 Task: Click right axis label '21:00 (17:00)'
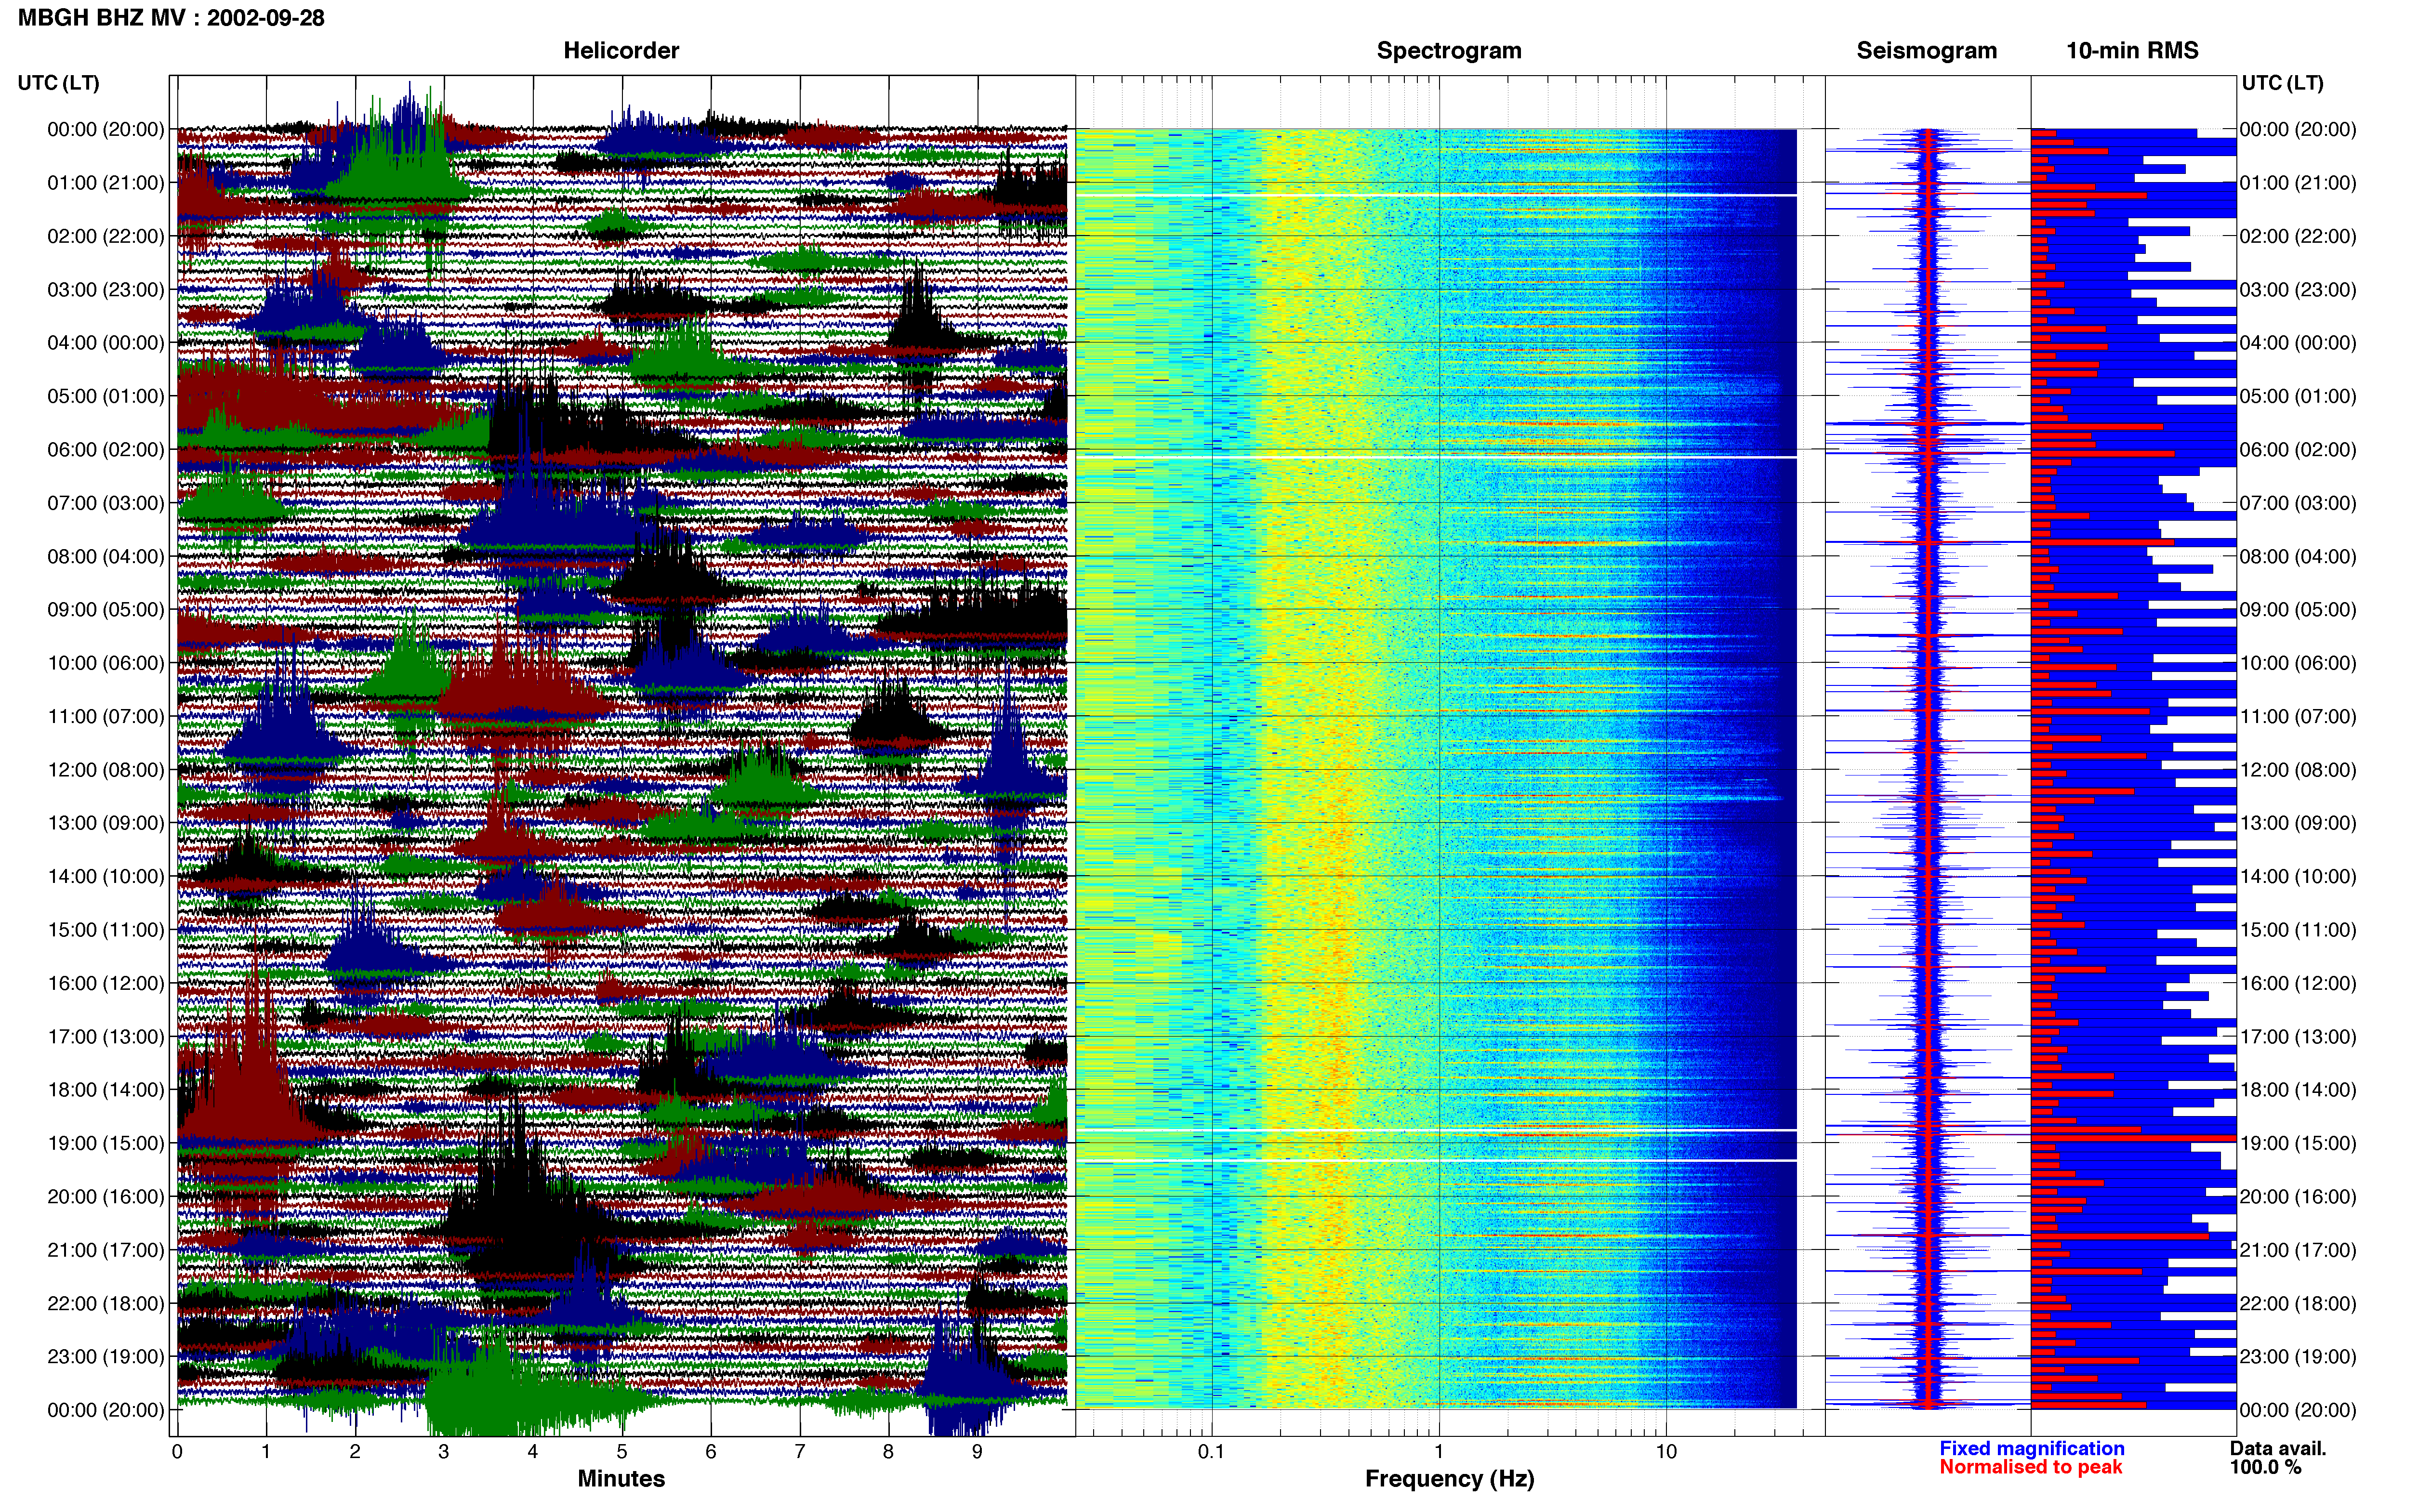(2298, 1250)
